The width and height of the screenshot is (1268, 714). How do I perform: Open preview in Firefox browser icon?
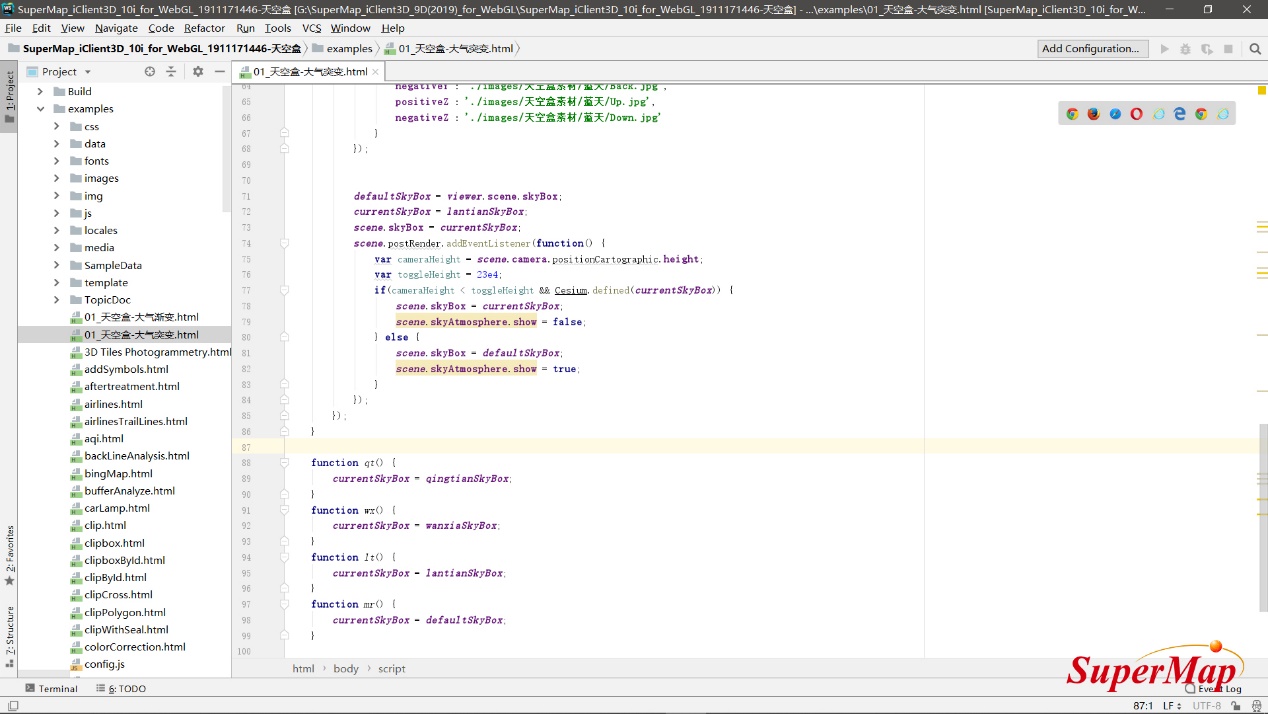click(x=1093, y=114)
